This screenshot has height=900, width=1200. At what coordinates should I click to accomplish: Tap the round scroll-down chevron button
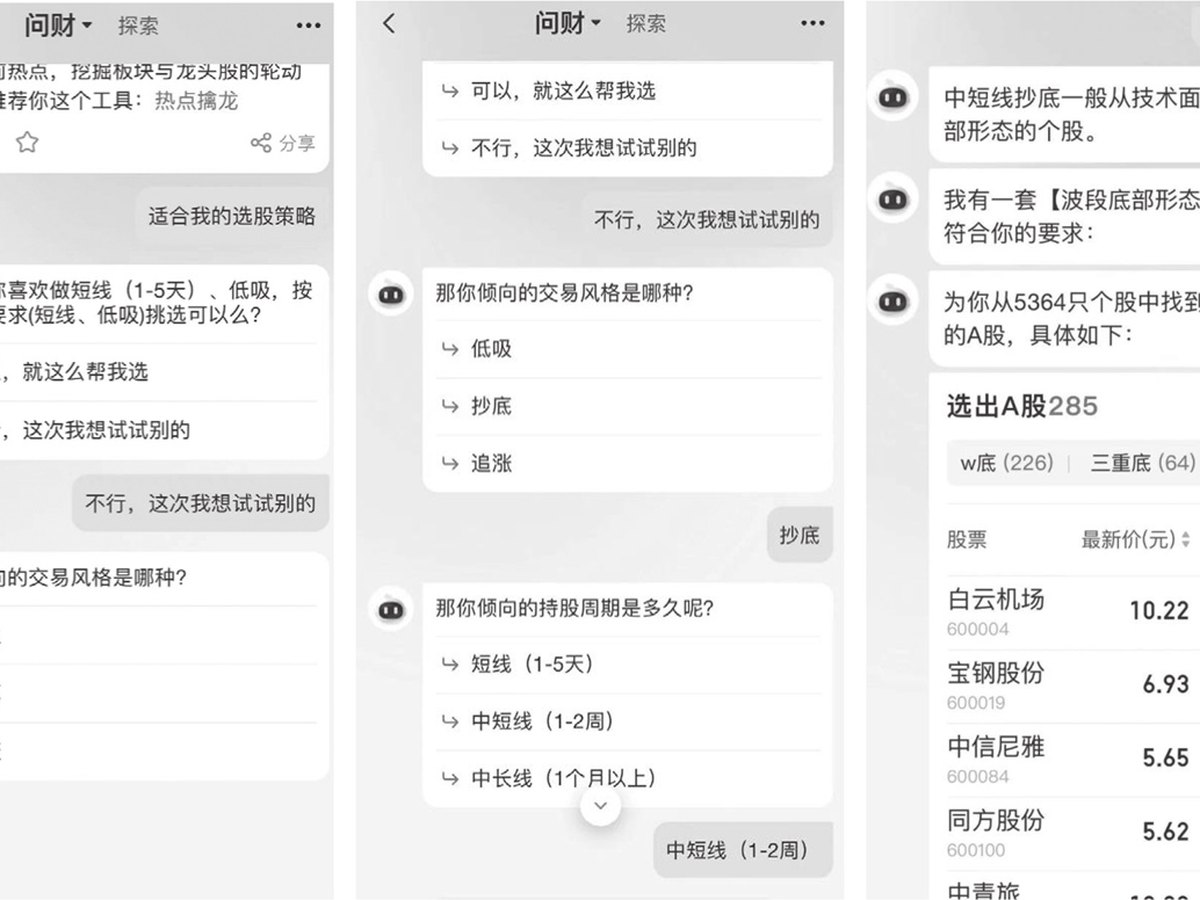point(599,806)
